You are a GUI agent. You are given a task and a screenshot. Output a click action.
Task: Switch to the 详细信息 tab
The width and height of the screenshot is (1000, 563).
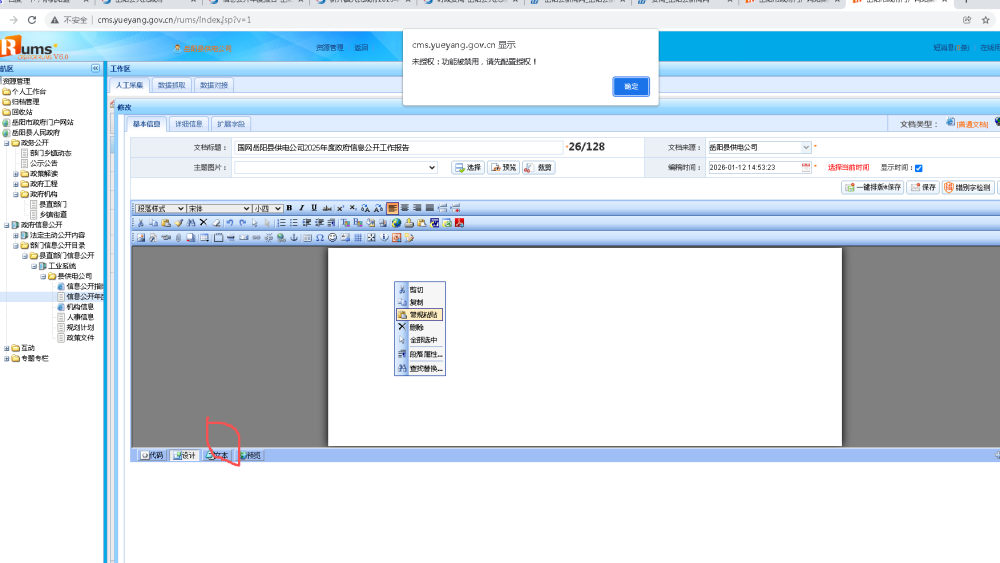coord(189,124)
